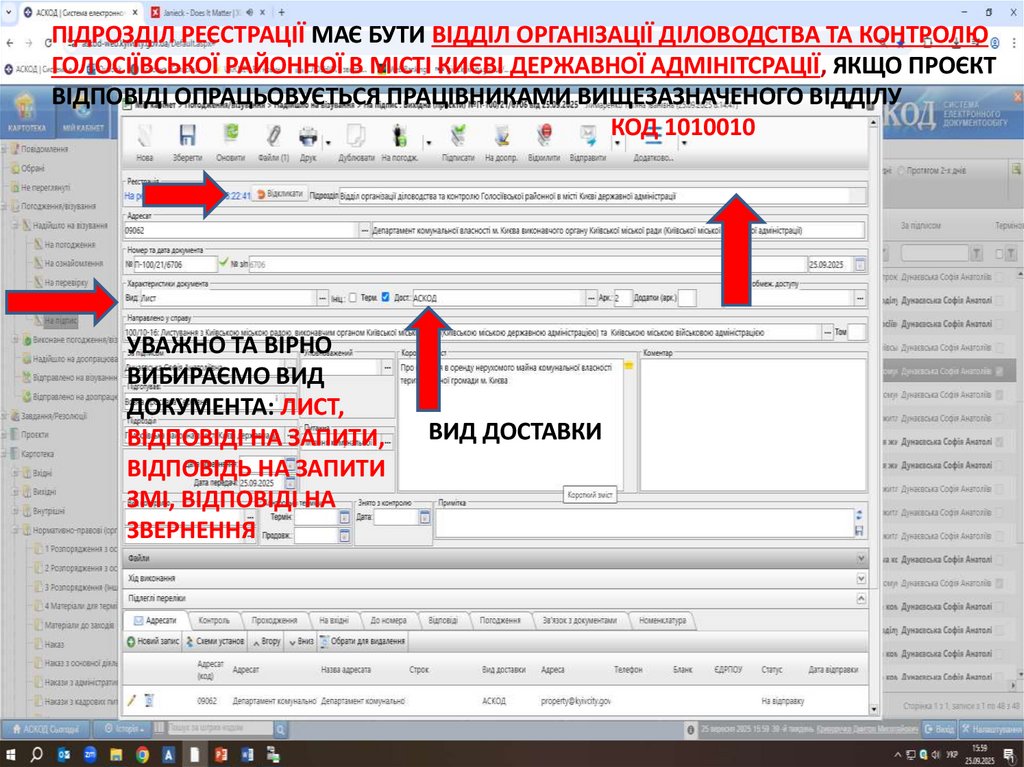Select the Протягом 2-х днів radio option
This screenshot has height=767, width=1024.
point(902,171)
